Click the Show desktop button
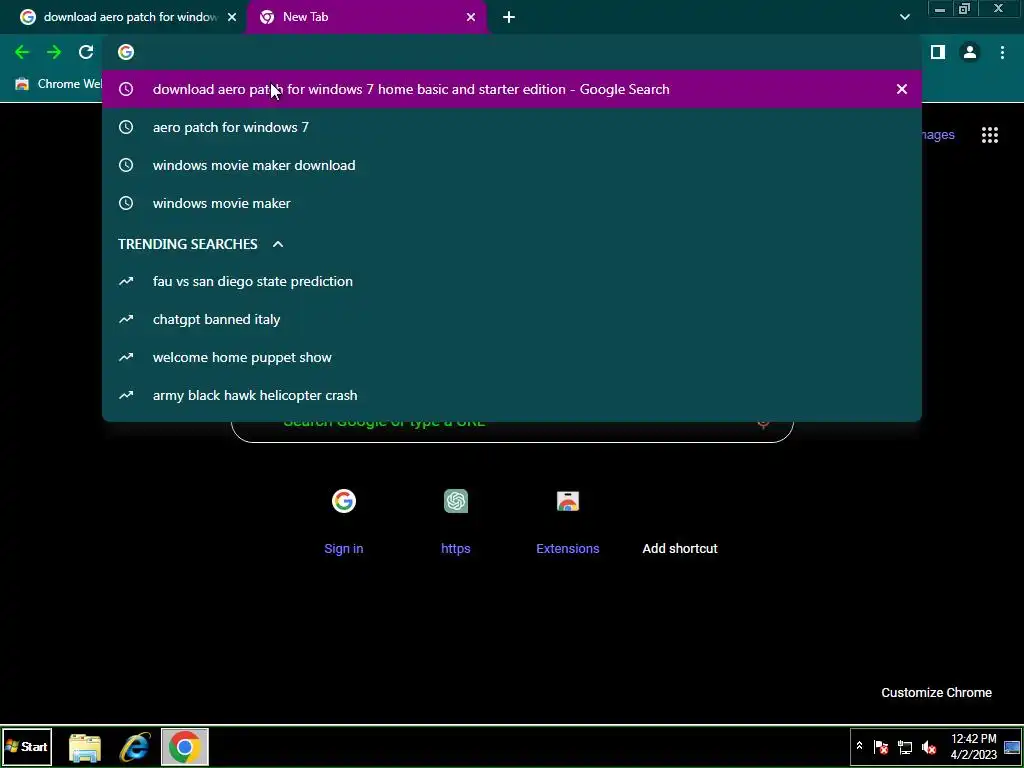This screenshot has height=768, width=1024. click(1012, 747)
